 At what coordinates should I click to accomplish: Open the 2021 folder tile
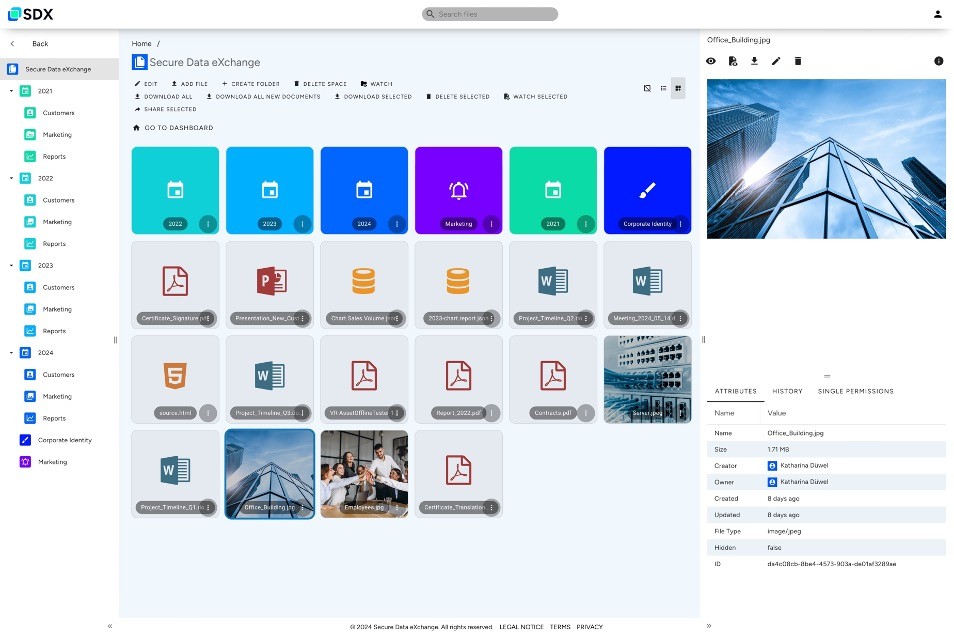point(553,189)
